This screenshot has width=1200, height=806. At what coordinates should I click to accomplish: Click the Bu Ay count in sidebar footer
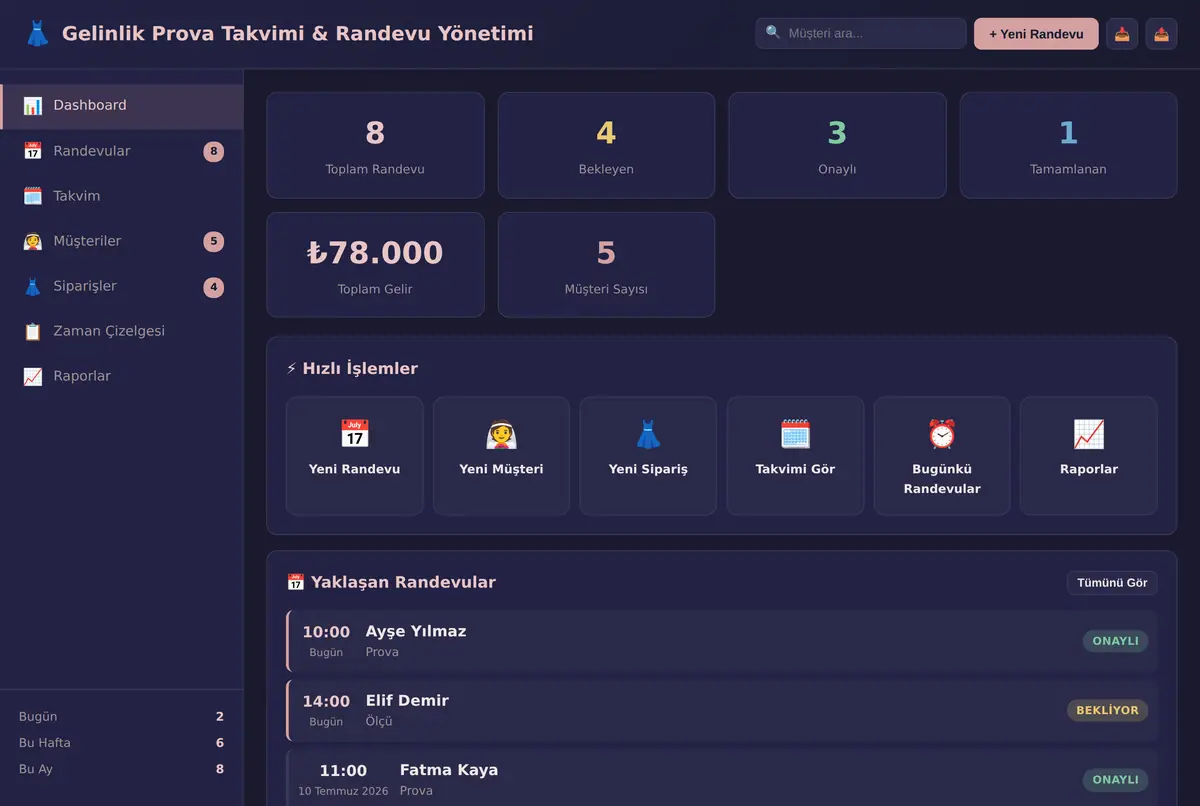(220, 769)
